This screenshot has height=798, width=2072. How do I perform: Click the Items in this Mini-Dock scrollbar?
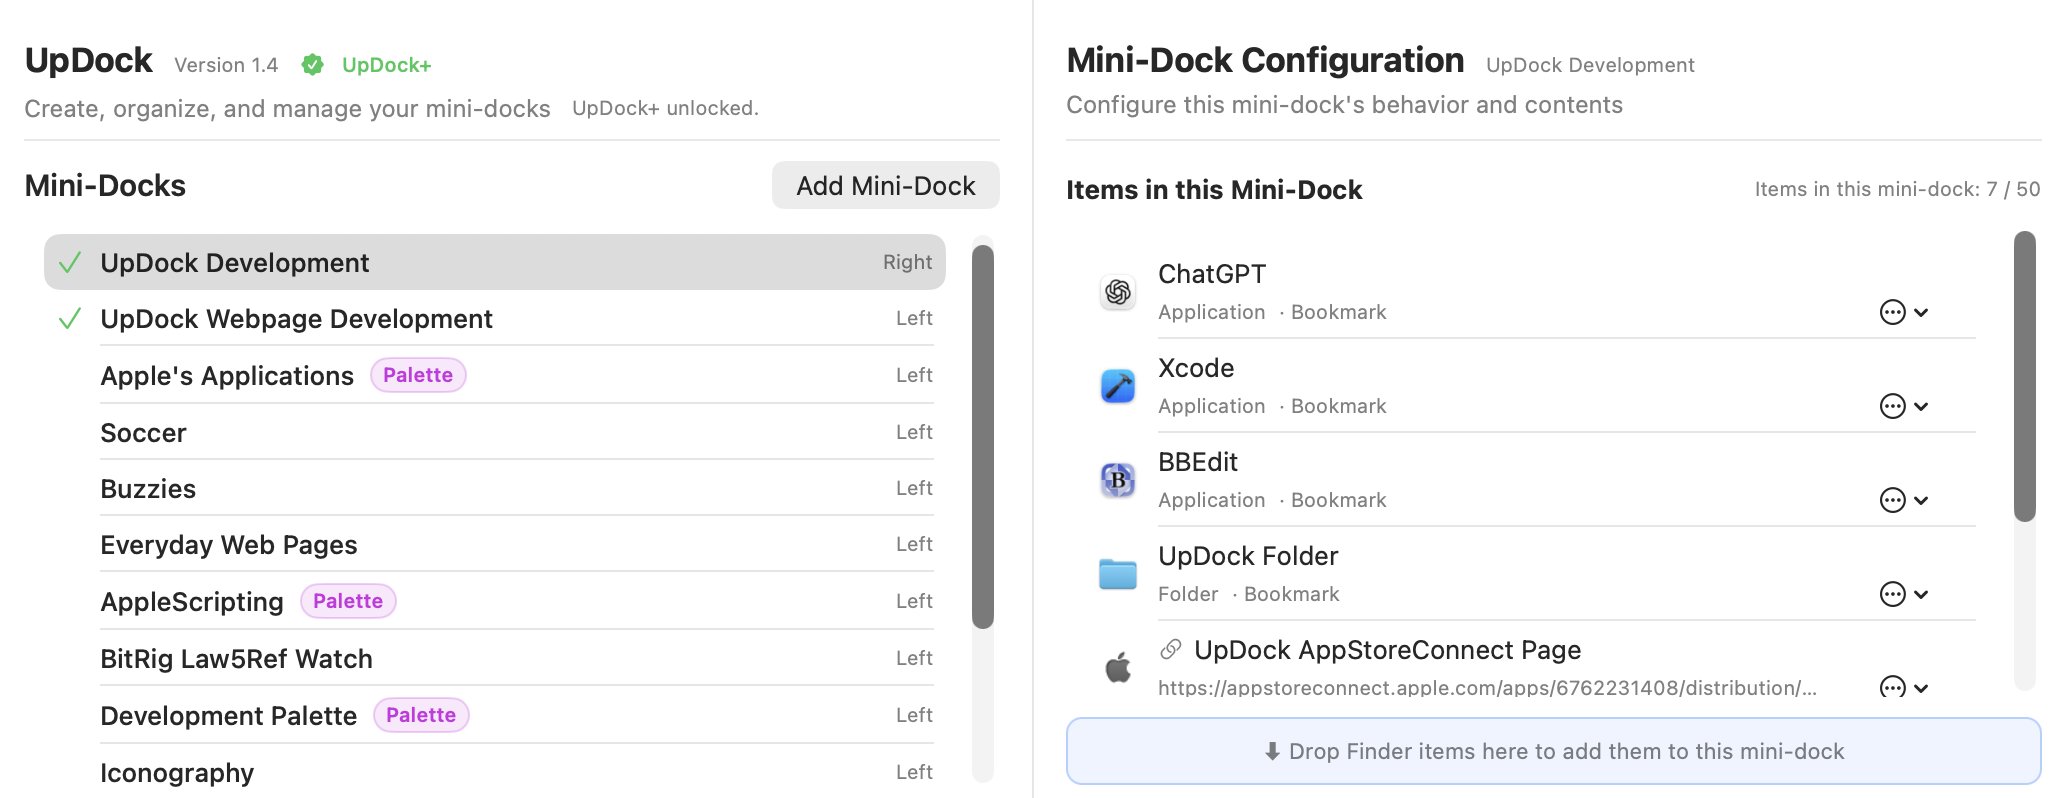[2024, 376]
